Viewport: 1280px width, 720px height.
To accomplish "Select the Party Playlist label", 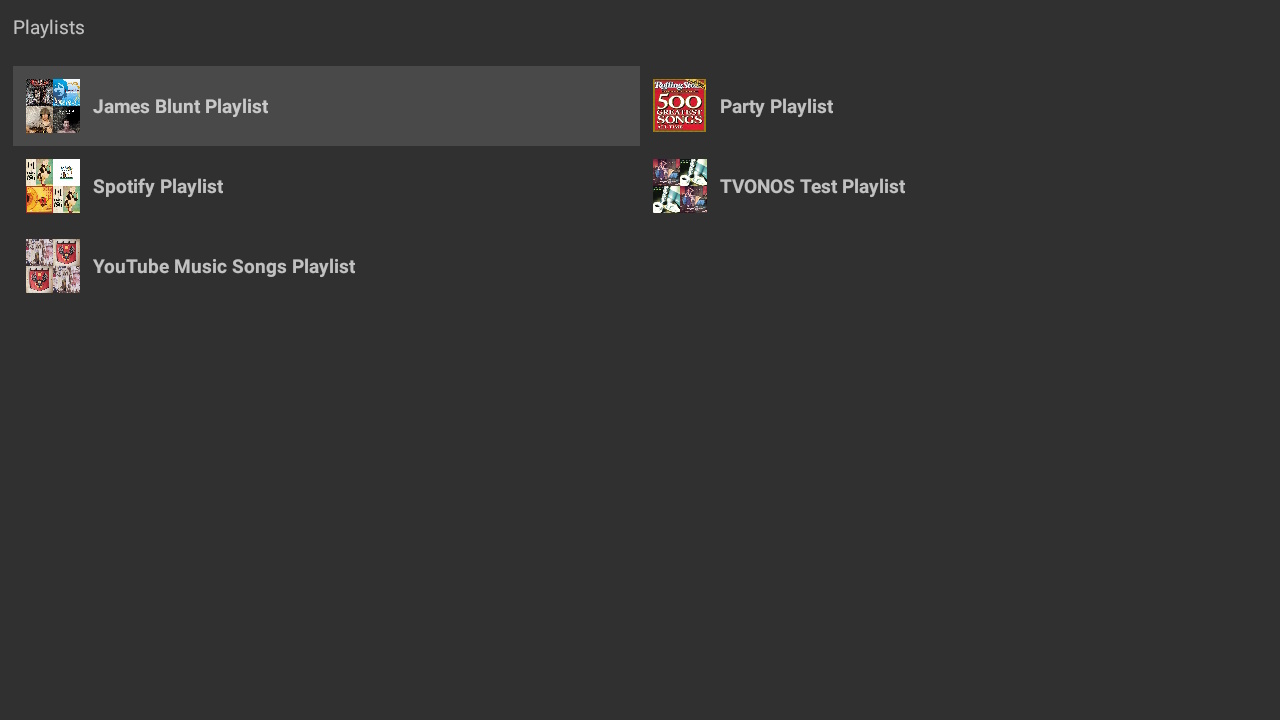I will (776, 106).
